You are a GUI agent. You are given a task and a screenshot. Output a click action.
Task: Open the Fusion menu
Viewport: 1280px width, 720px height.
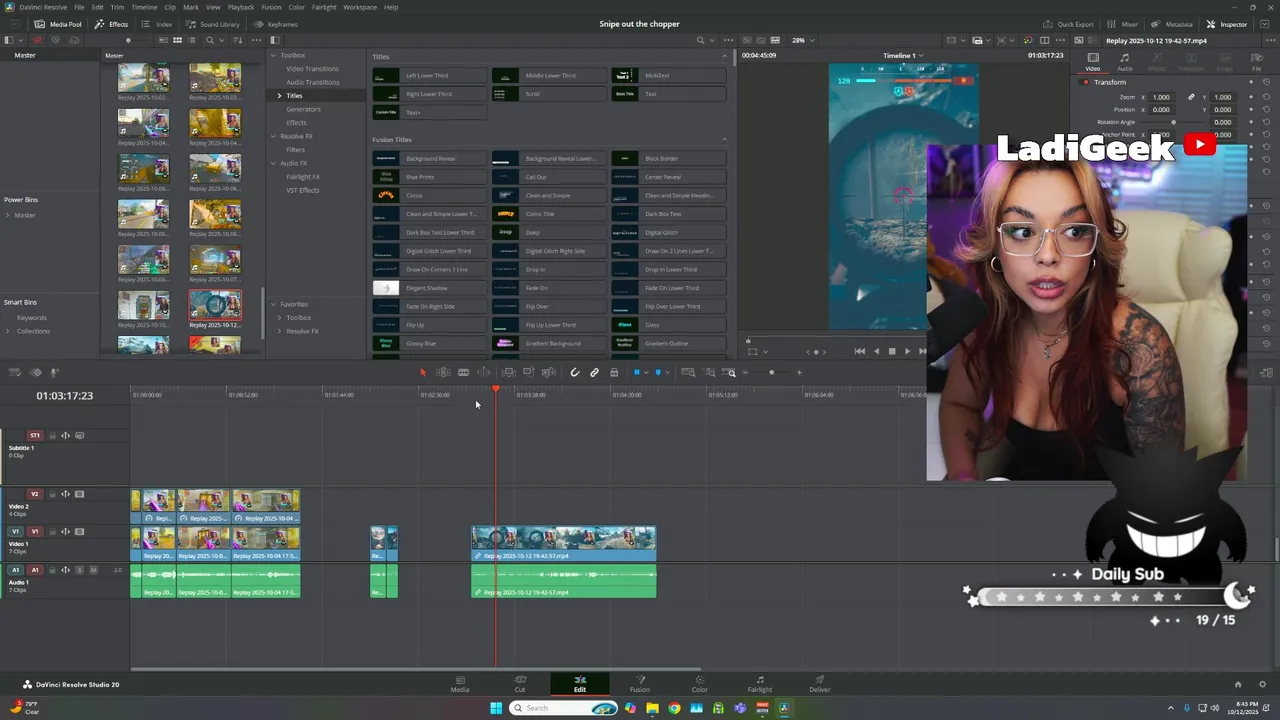[x=271, y=7]
